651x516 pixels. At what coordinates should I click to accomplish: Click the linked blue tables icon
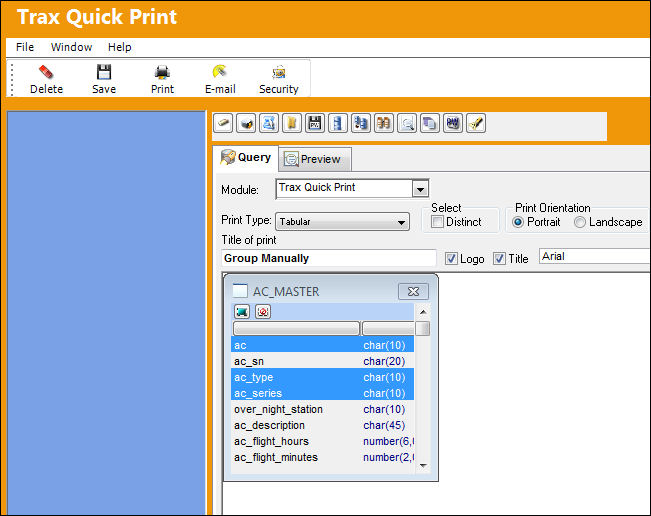click(x=361, y=123)
